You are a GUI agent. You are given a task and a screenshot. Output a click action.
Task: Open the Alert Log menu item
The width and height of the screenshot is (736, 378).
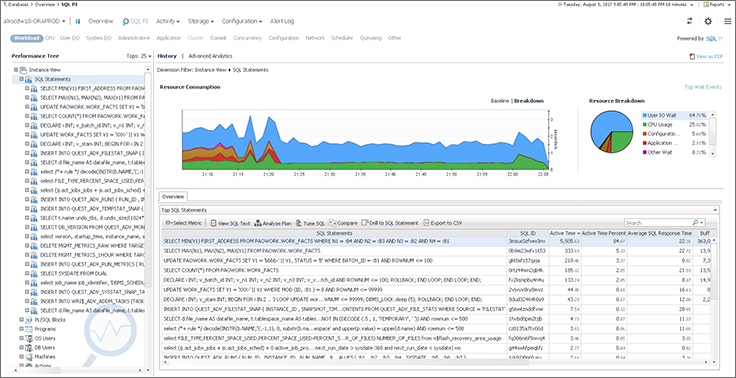click(282, 21)
